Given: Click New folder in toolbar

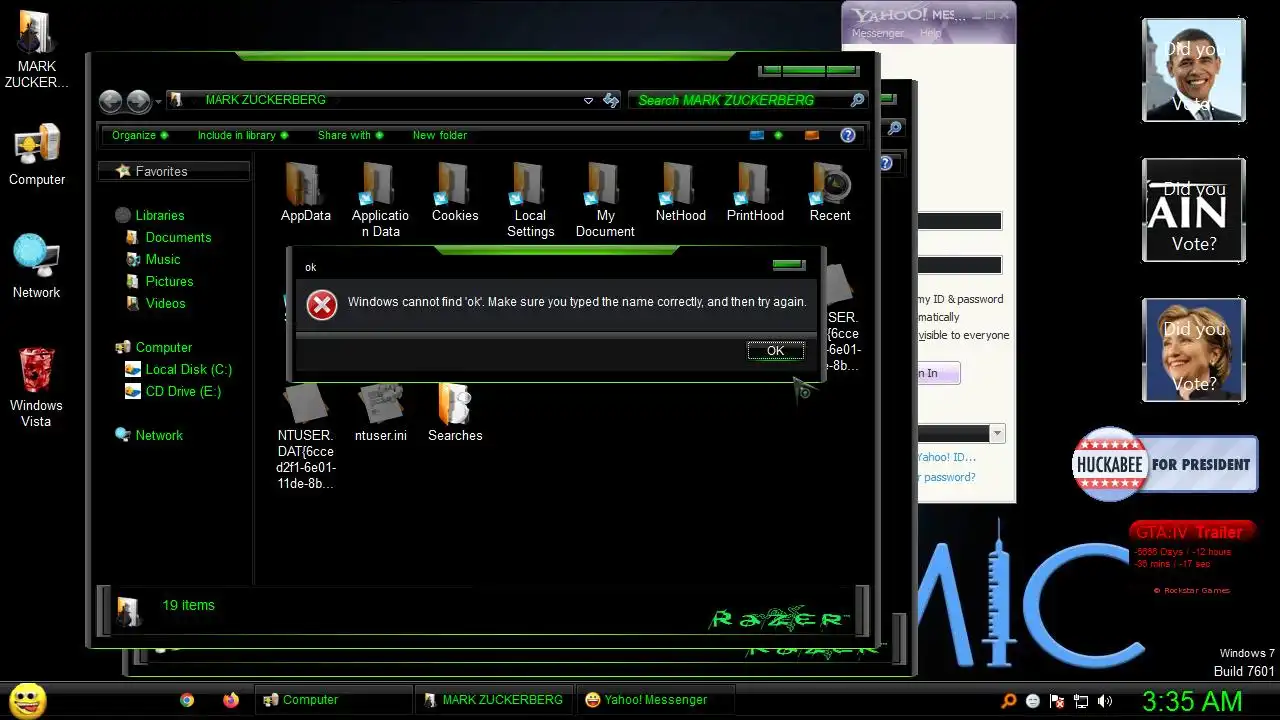Looking at the screenshot, I should pyautogui.click(x=440, y=135).
